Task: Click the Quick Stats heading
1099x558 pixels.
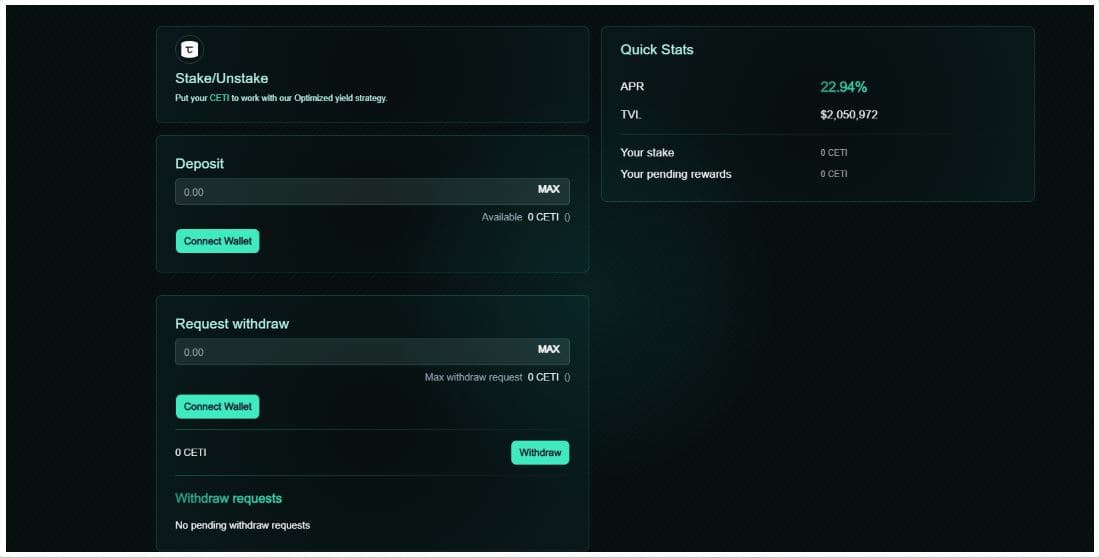Action: (656, 49)
